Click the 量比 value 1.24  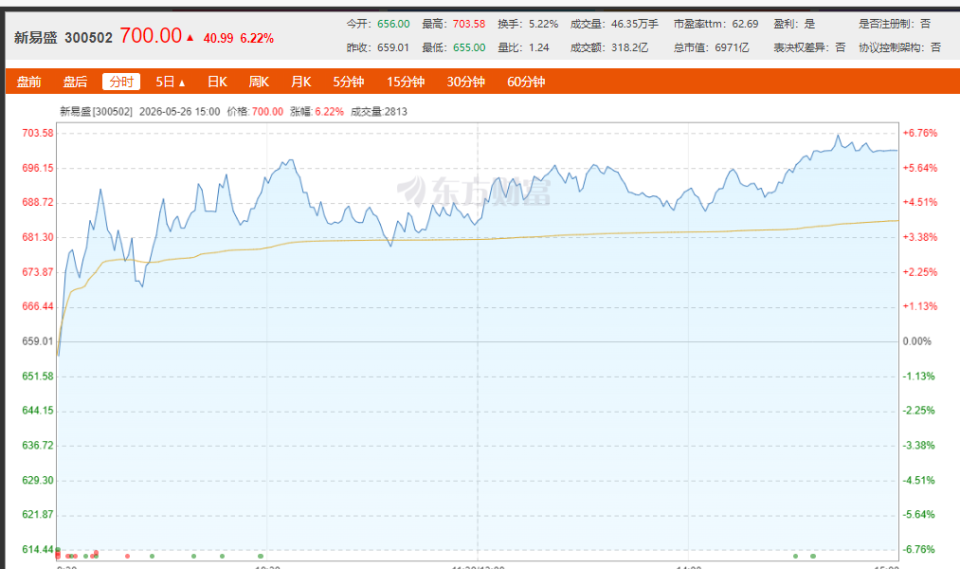click(x=539, y=47)
